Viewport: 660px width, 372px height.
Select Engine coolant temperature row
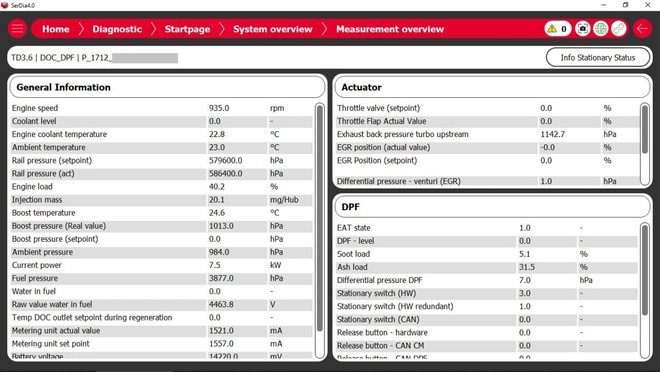point(162,134)
